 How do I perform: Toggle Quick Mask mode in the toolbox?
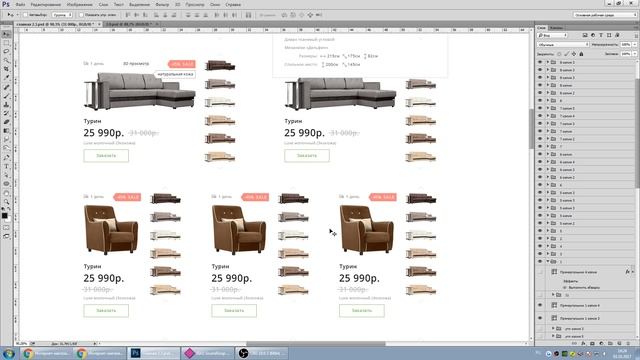[x=6, y=228]
